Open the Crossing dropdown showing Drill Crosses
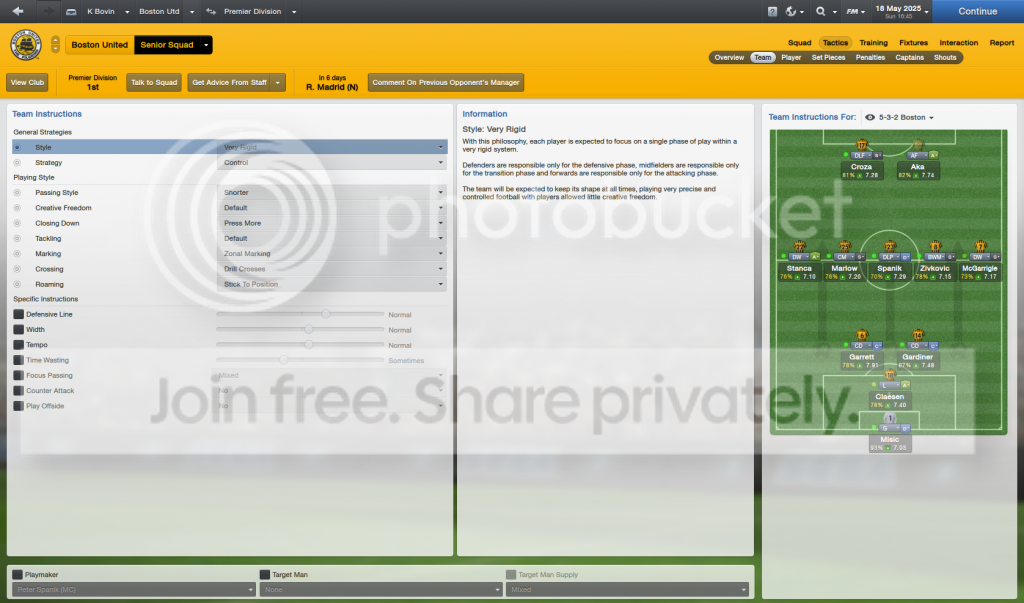 (332, 269)
